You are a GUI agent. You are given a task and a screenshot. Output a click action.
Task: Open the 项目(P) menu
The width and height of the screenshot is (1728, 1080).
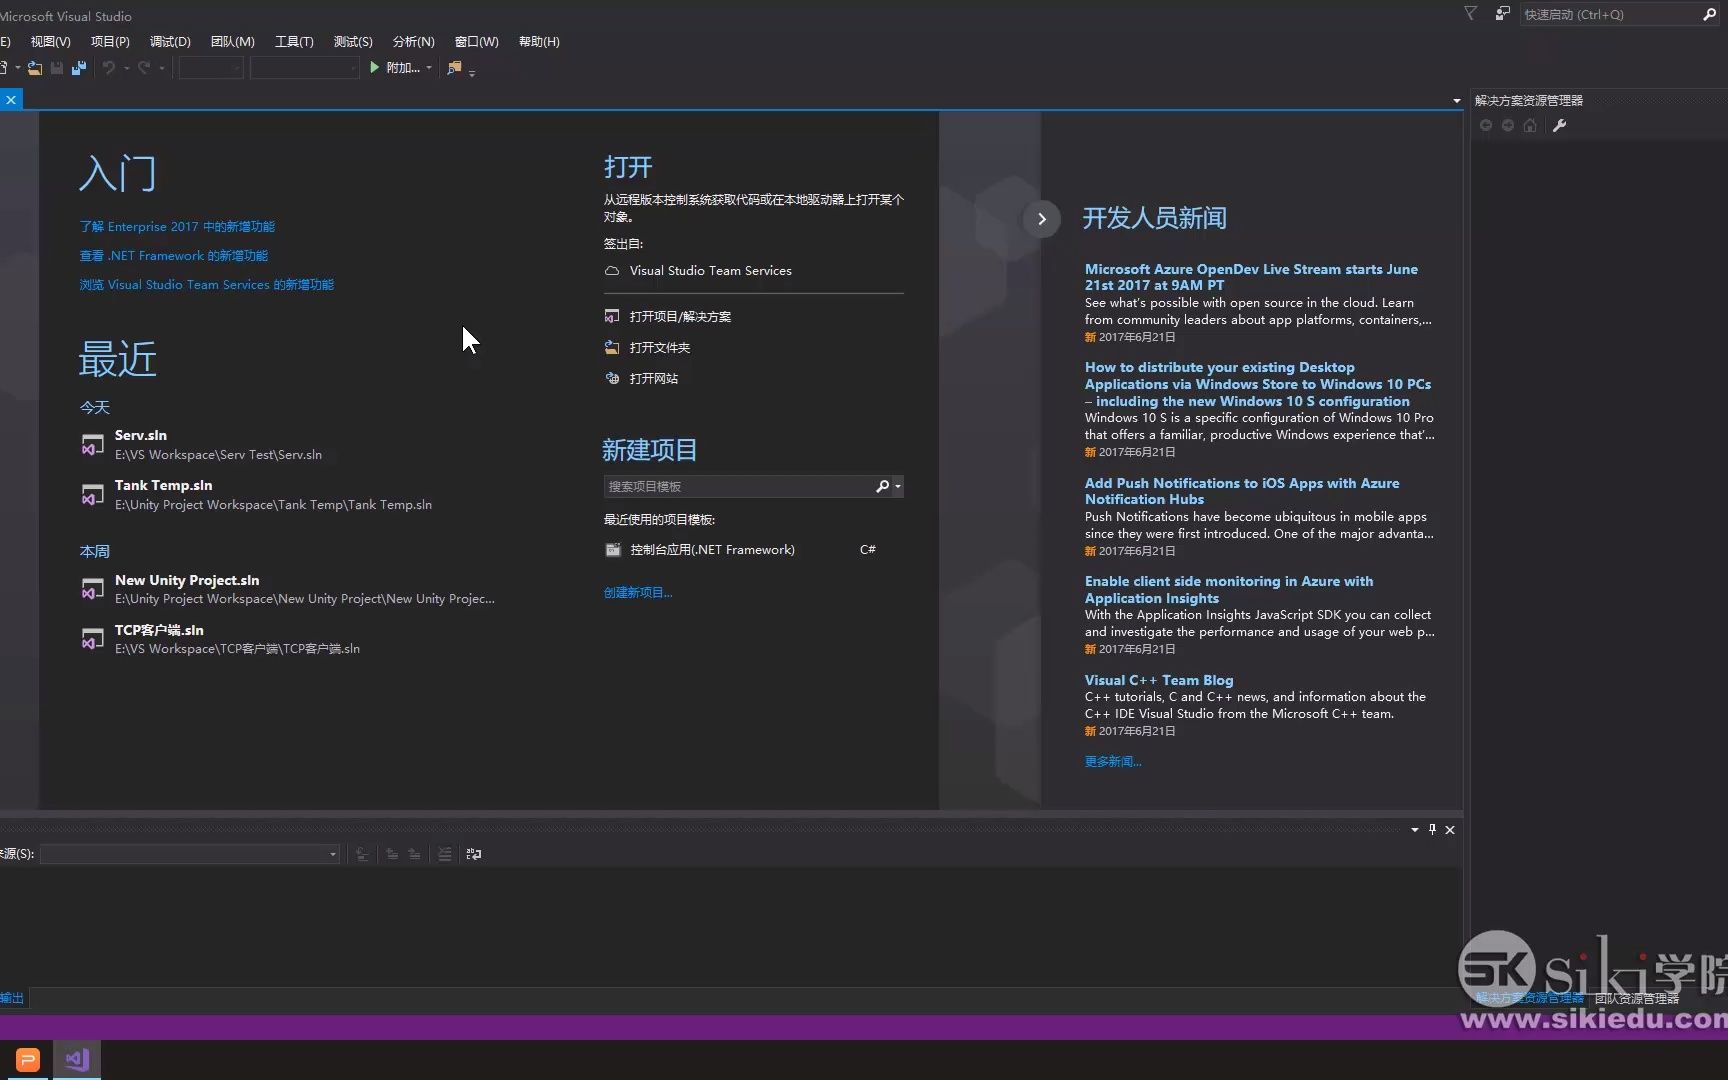[110, 41]
